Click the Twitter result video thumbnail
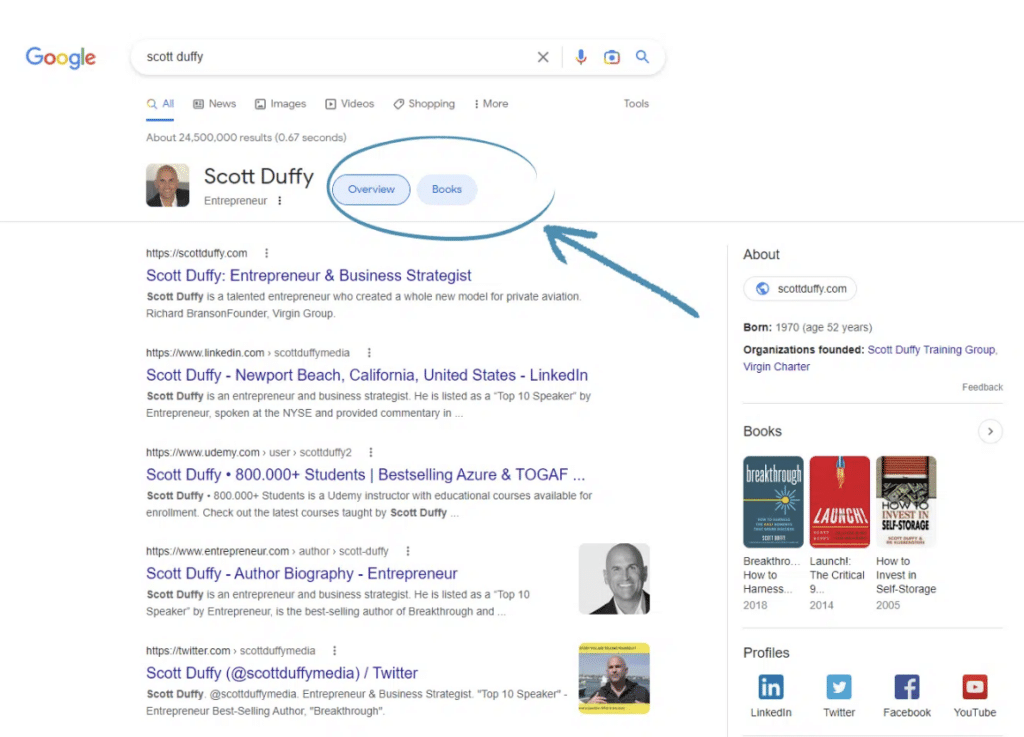The width and height of the screenshot is (1024, 737). [615, 678]
